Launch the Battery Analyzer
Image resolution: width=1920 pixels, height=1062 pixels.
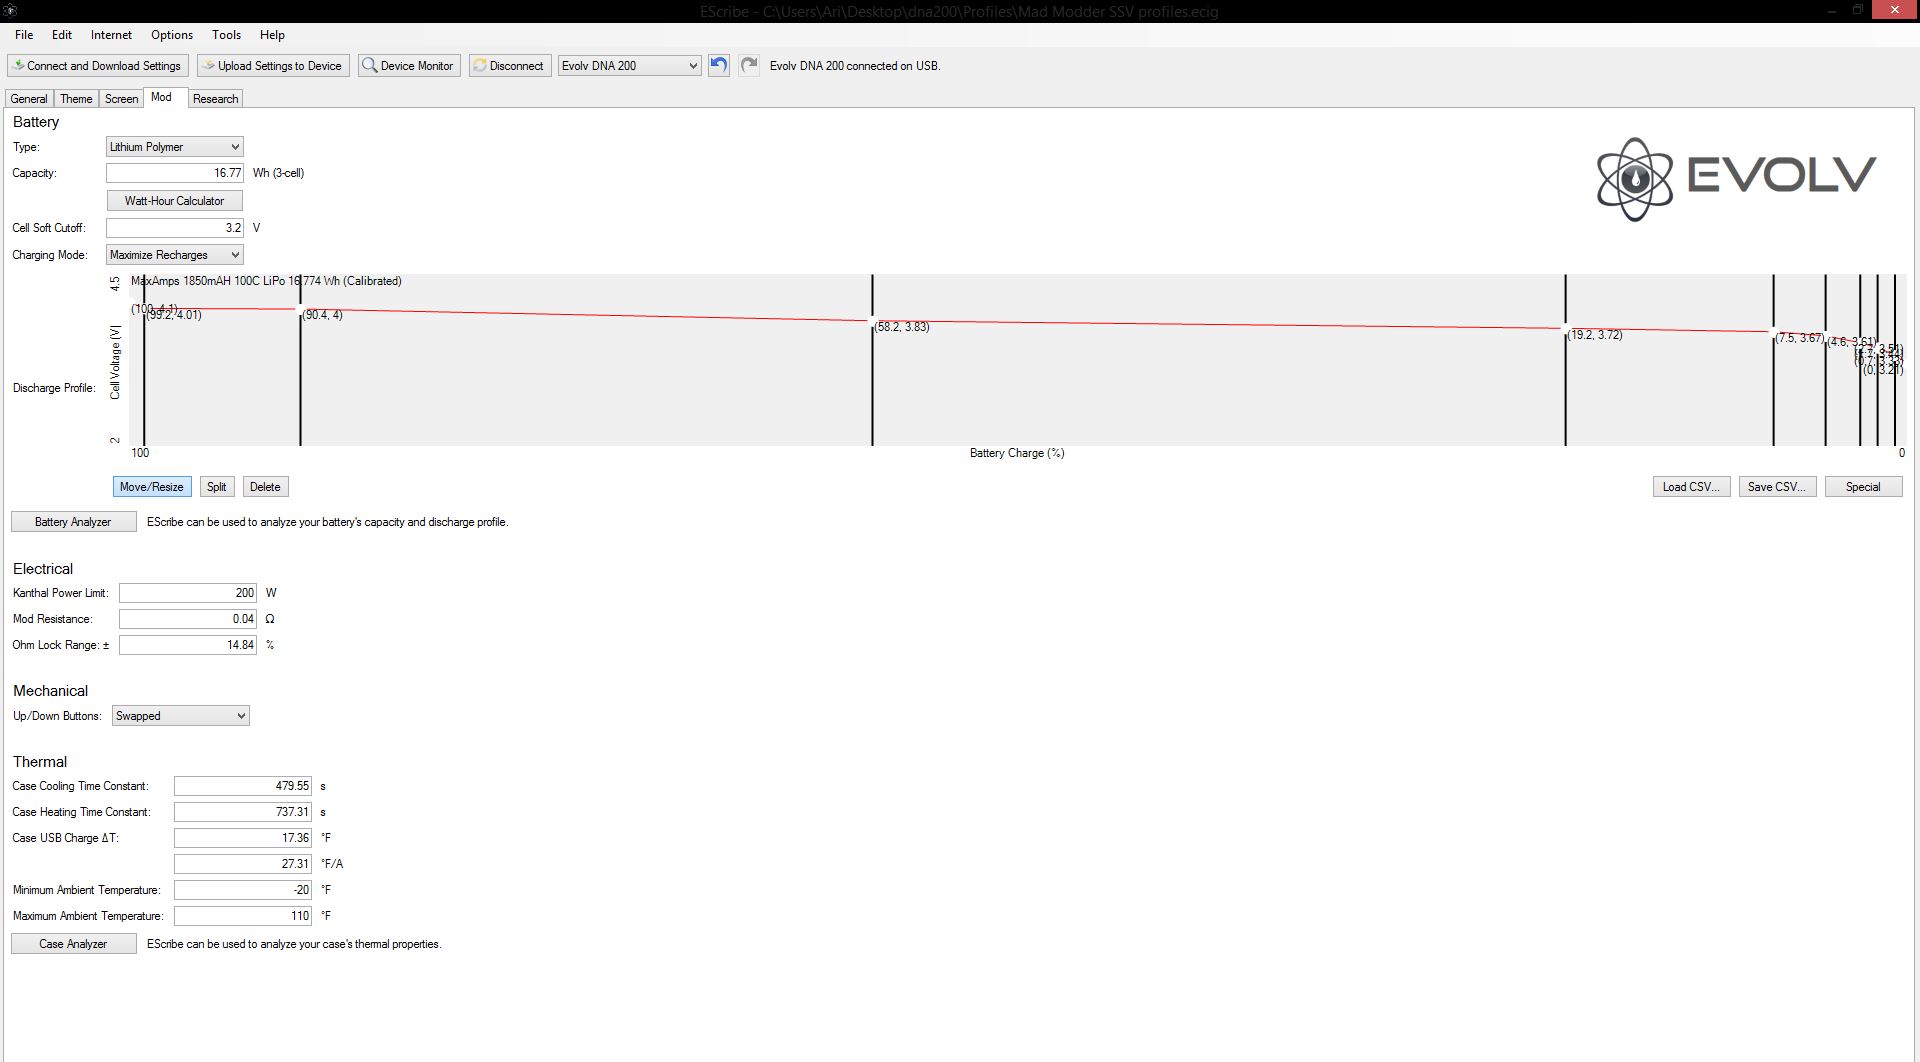tap(73, 522)
